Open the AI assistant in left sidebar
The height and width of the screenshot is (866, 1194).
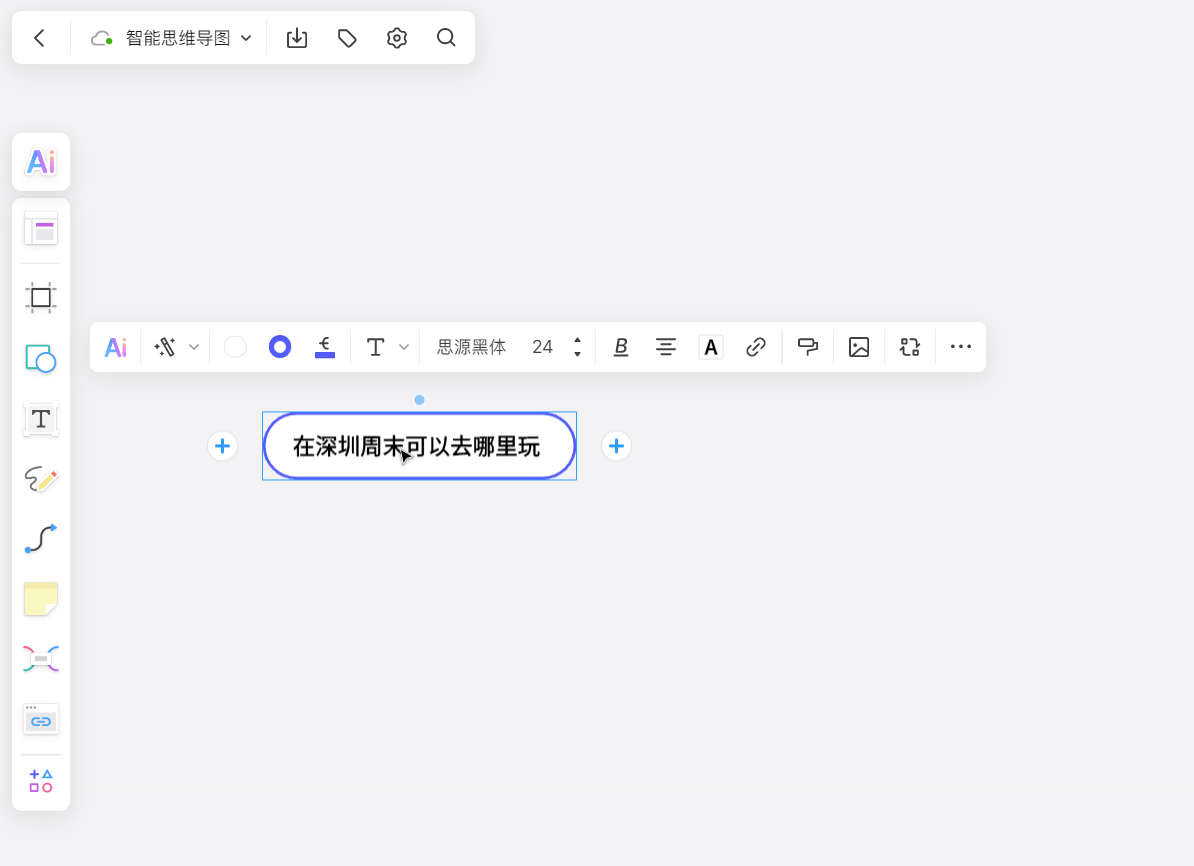click(x=41, y=161)
